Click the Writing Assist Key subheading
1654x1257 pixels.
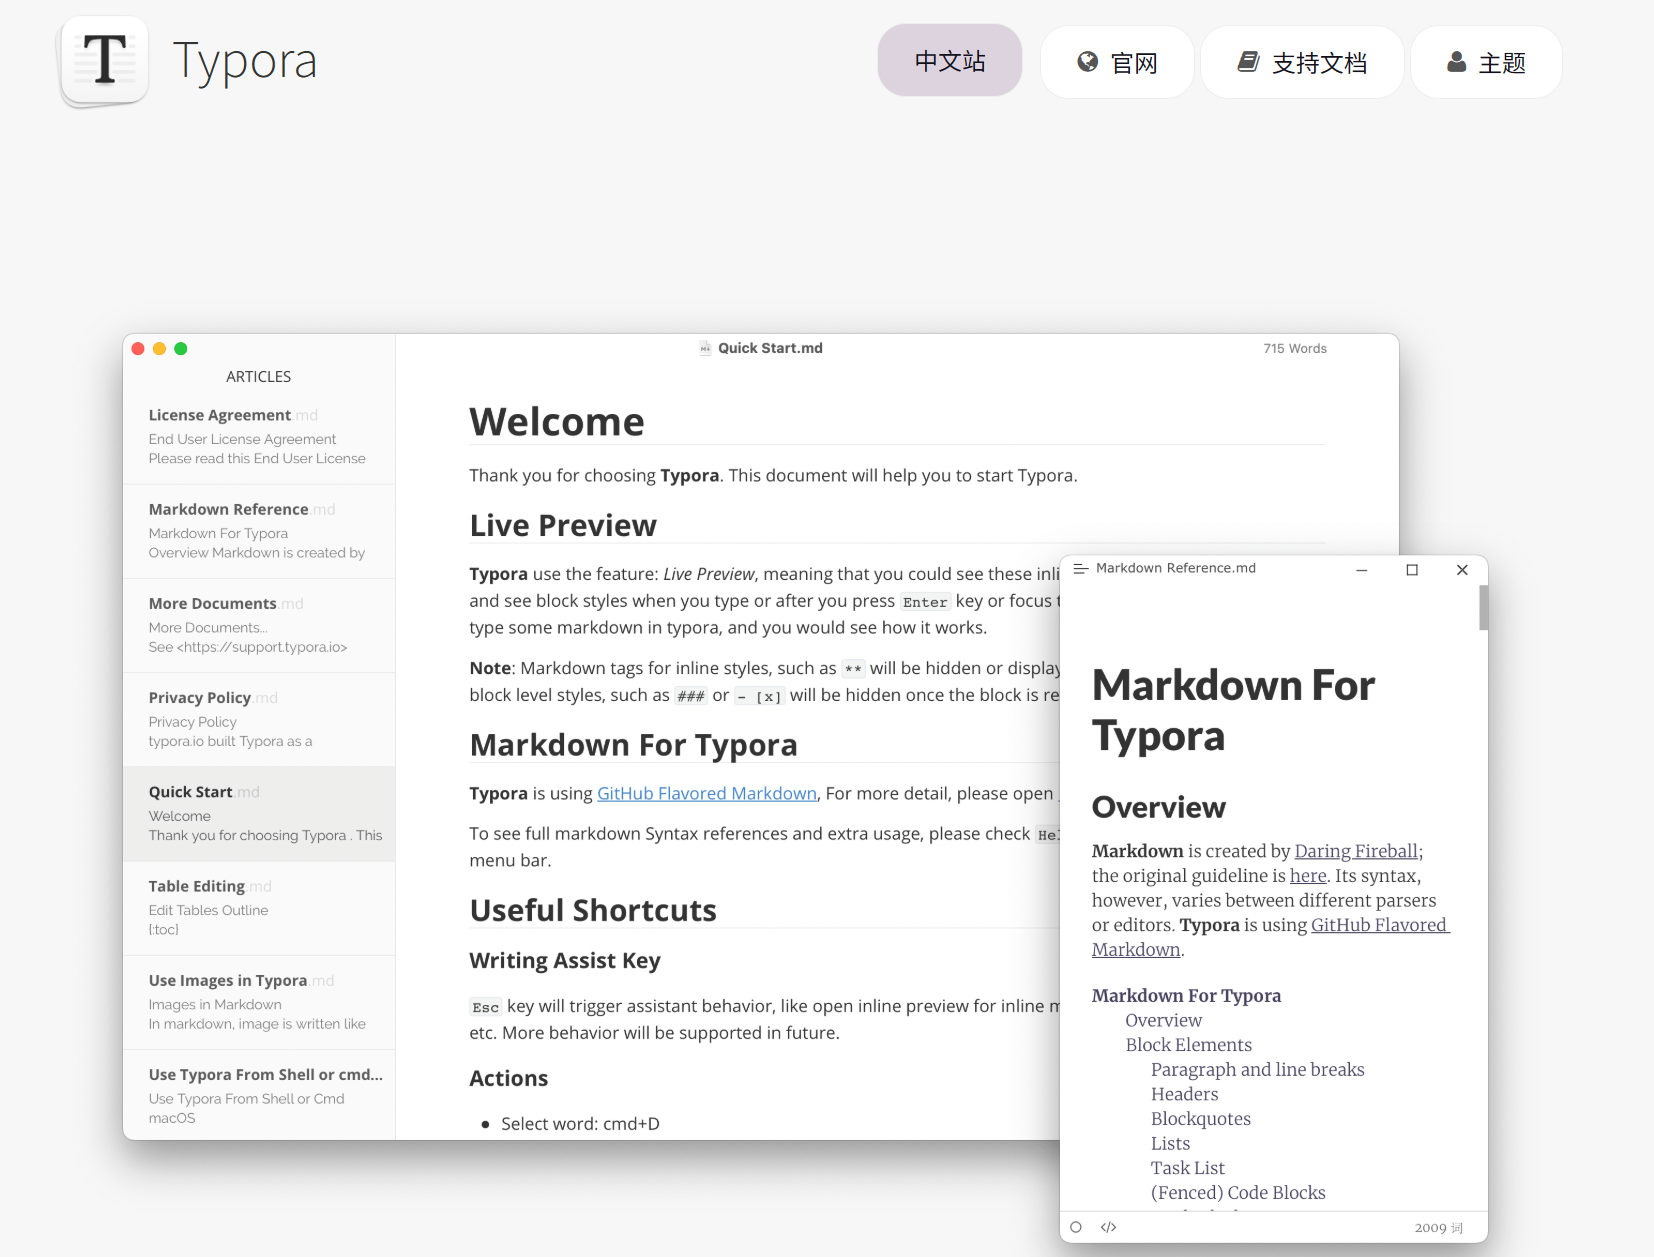click(565, 961)
